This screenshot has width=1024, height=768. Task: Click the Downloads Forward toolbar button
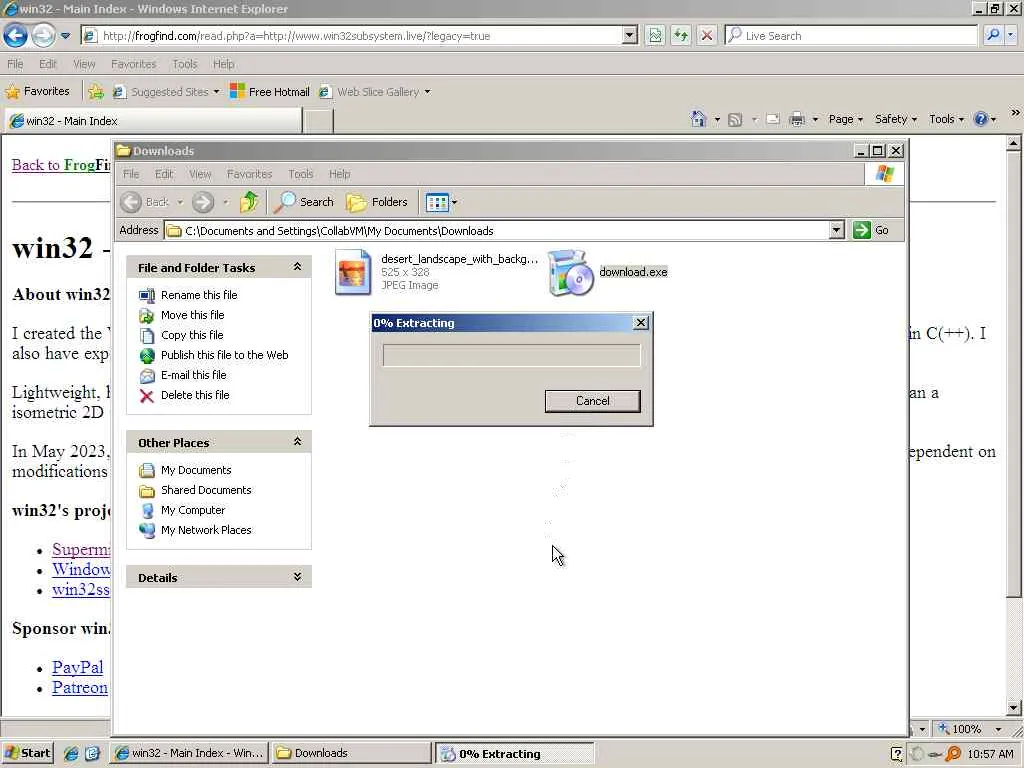203,202
